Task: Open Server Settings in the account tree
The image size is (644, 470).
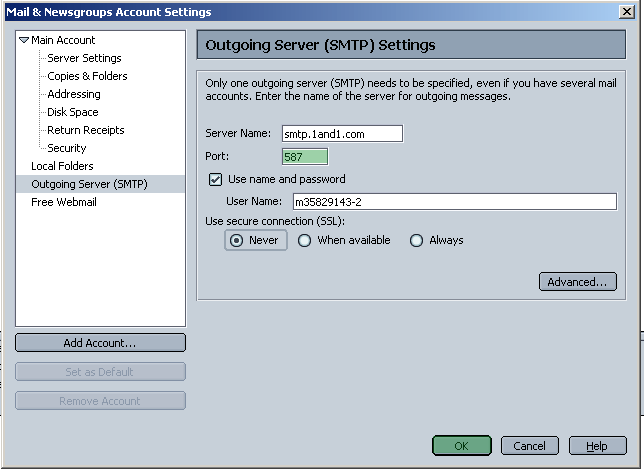Action: 84,58
